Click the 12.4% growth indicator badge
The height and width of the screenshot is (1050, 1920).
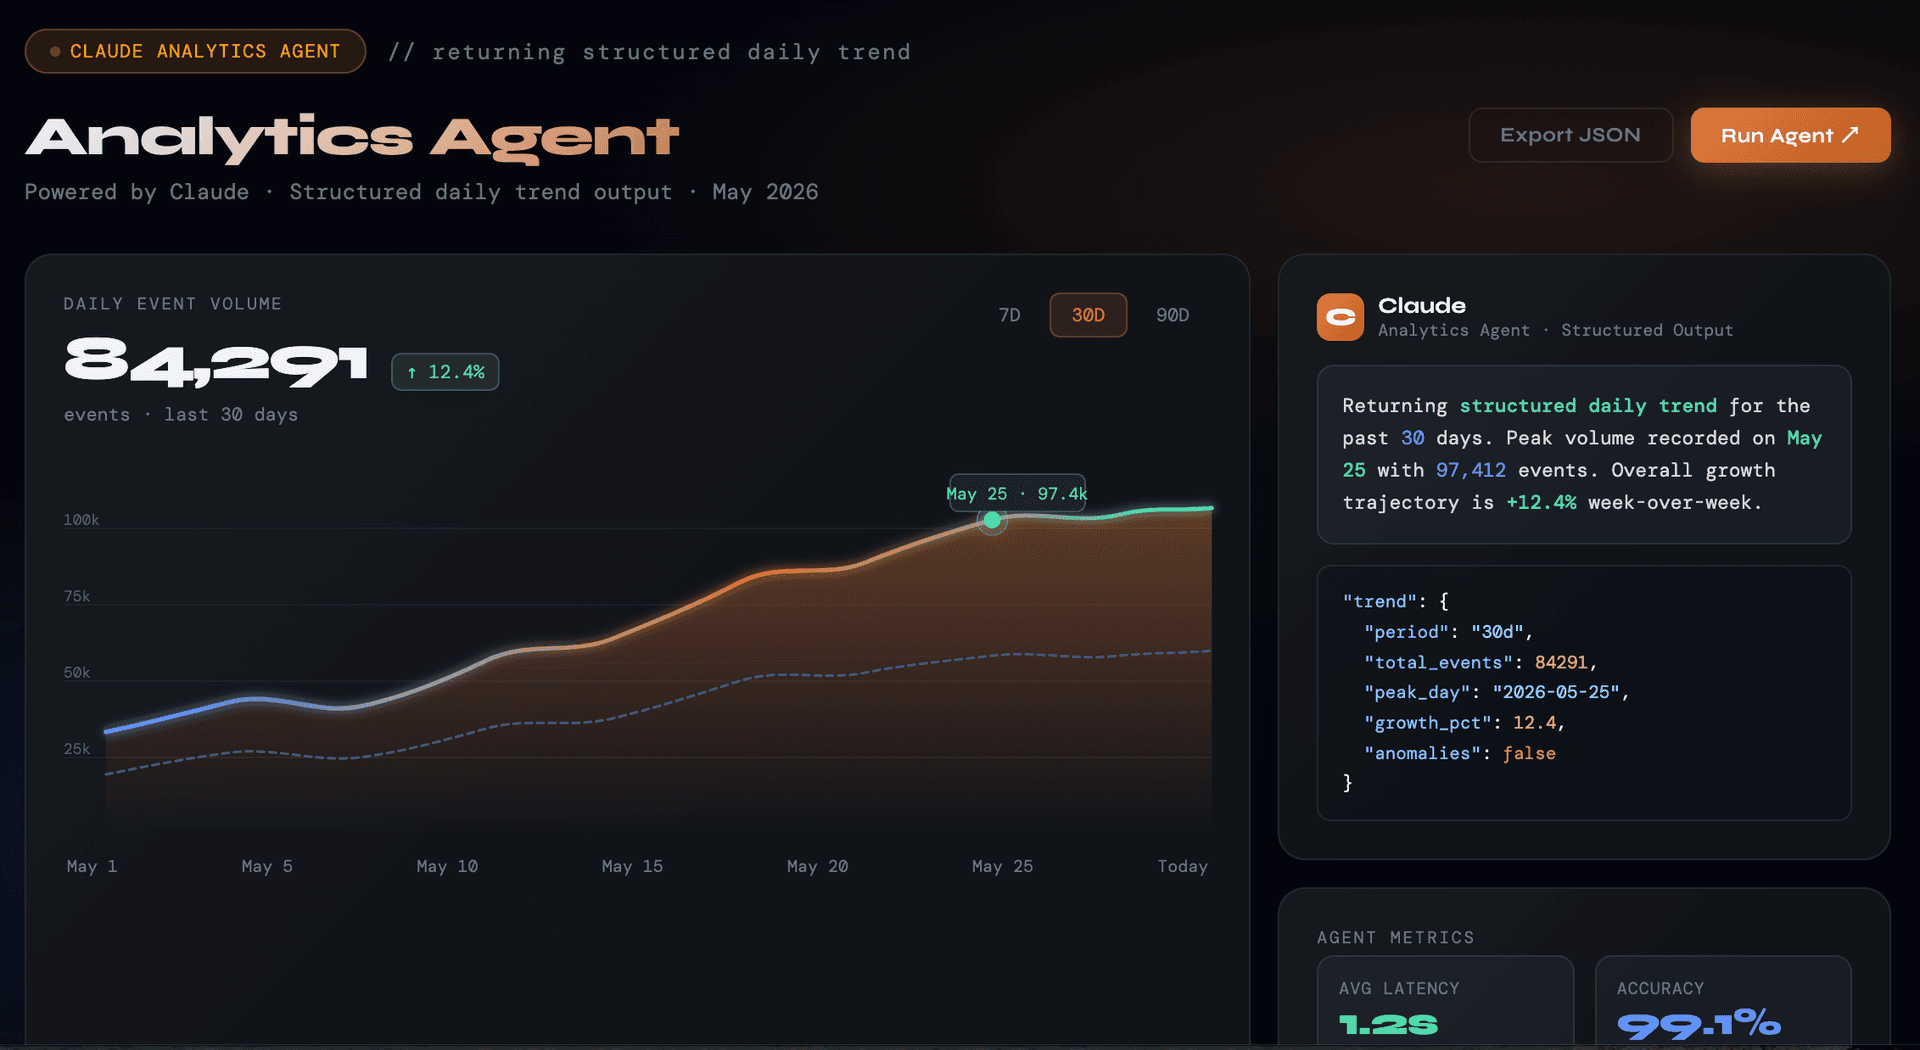445,372
